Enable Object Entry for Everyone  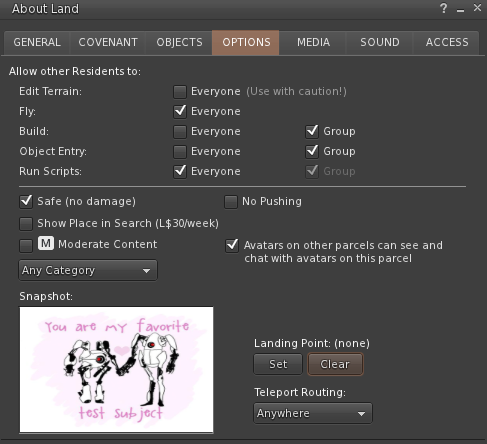[x=180, y=152]
